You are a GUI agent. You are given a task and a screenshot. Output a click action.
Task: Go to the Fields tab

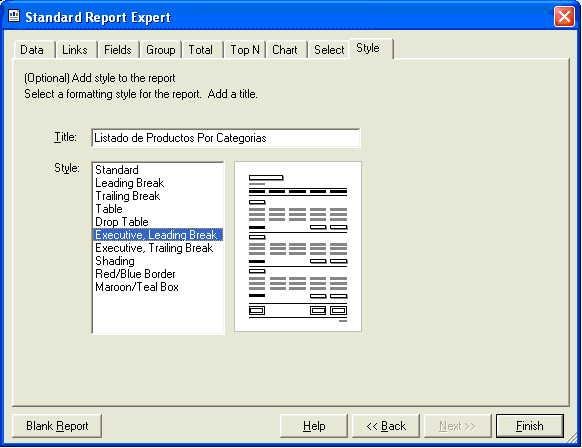[117, 50]
